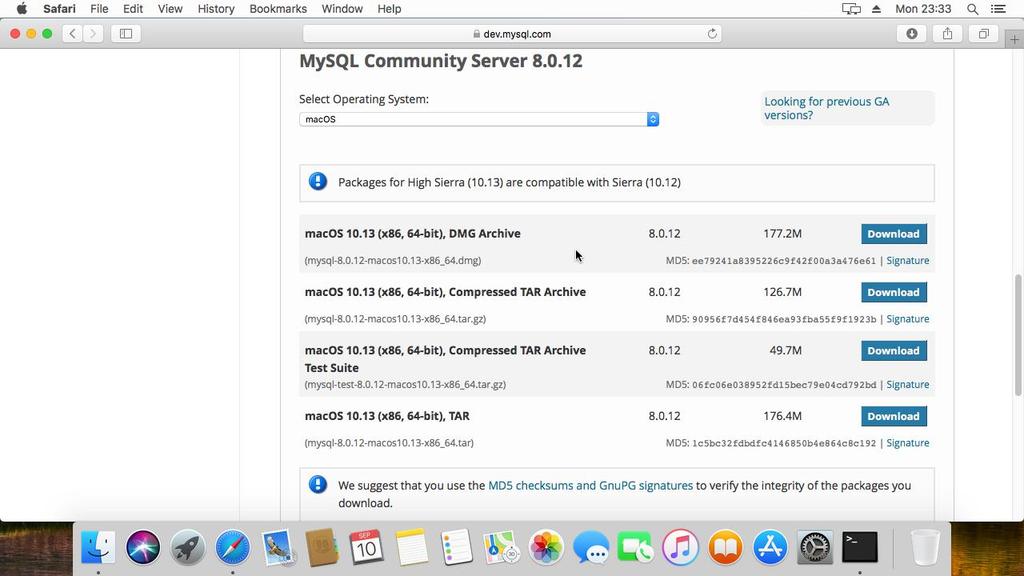
Task: Show the Safari downloads list
Action: coord(912,33)
